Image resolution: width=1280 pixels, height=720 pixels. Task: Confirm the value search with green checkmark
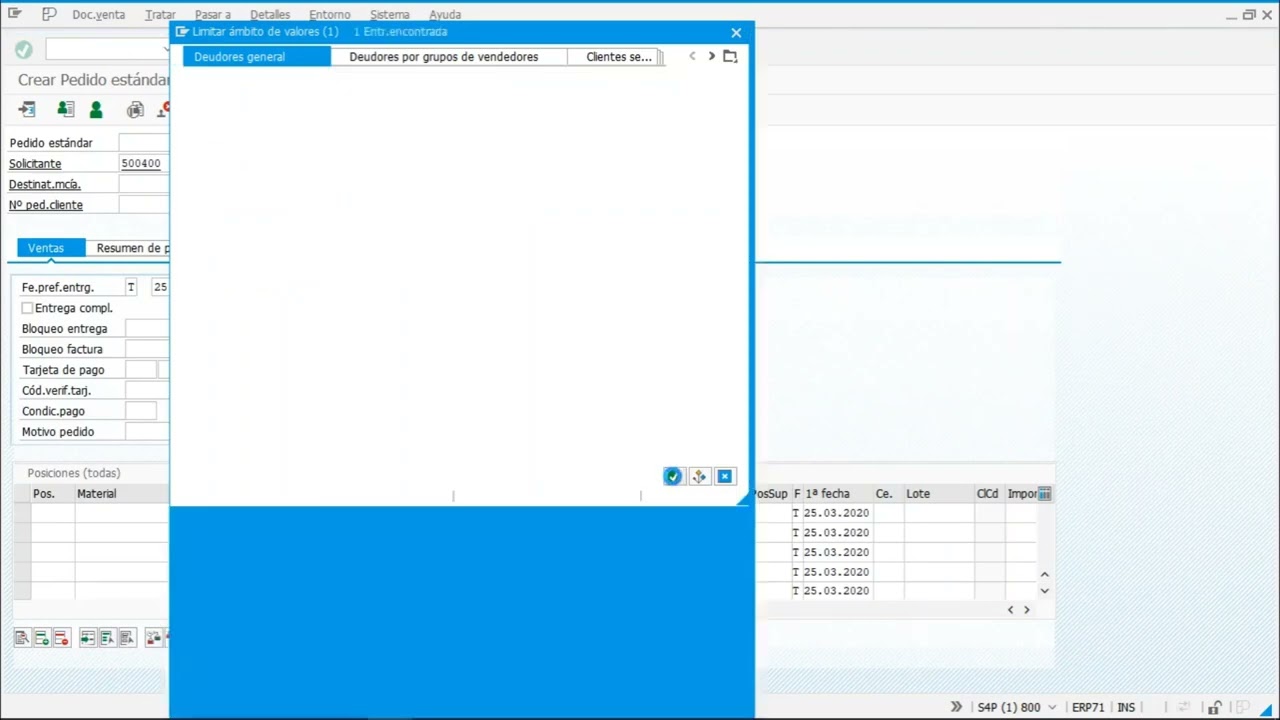(x=673, y=477)
